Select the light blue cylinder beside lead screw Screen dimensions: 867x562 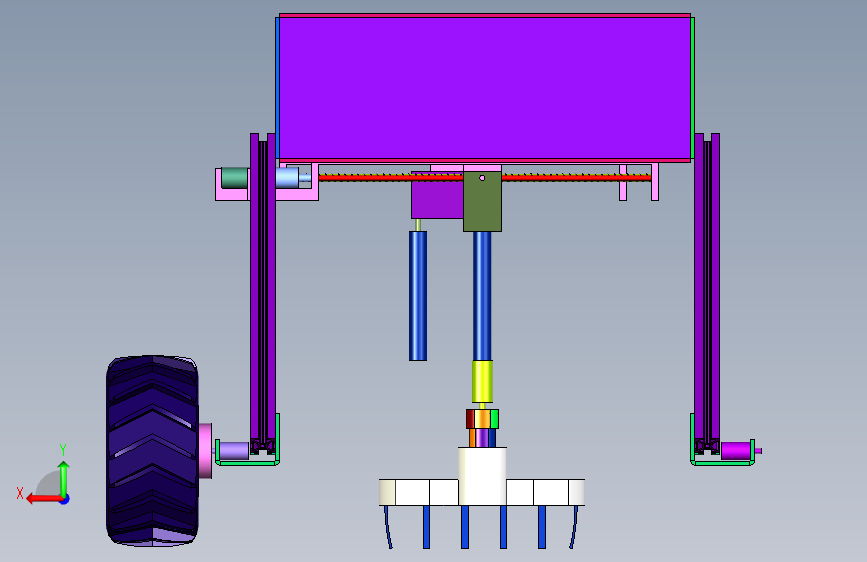(287, 178)
